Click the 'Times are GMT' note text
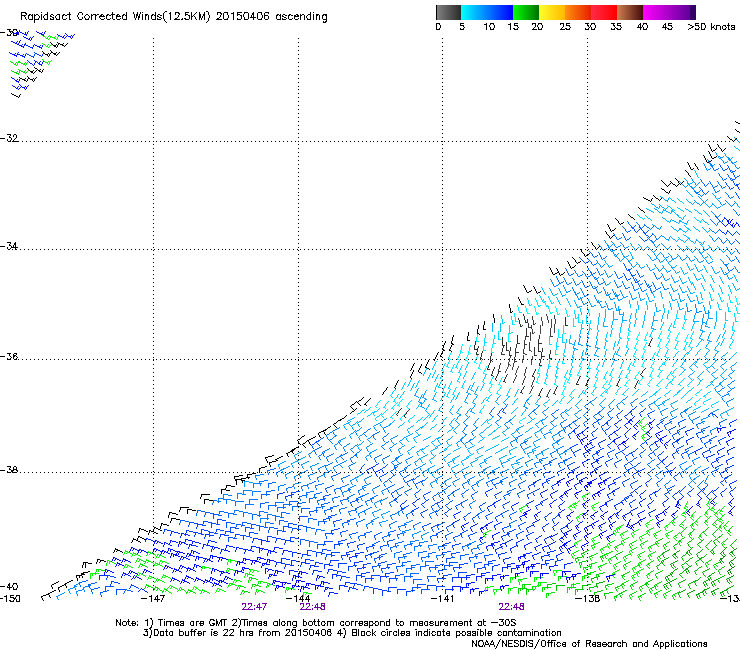This screenshot has height=650, width=740. pos(193,623)
